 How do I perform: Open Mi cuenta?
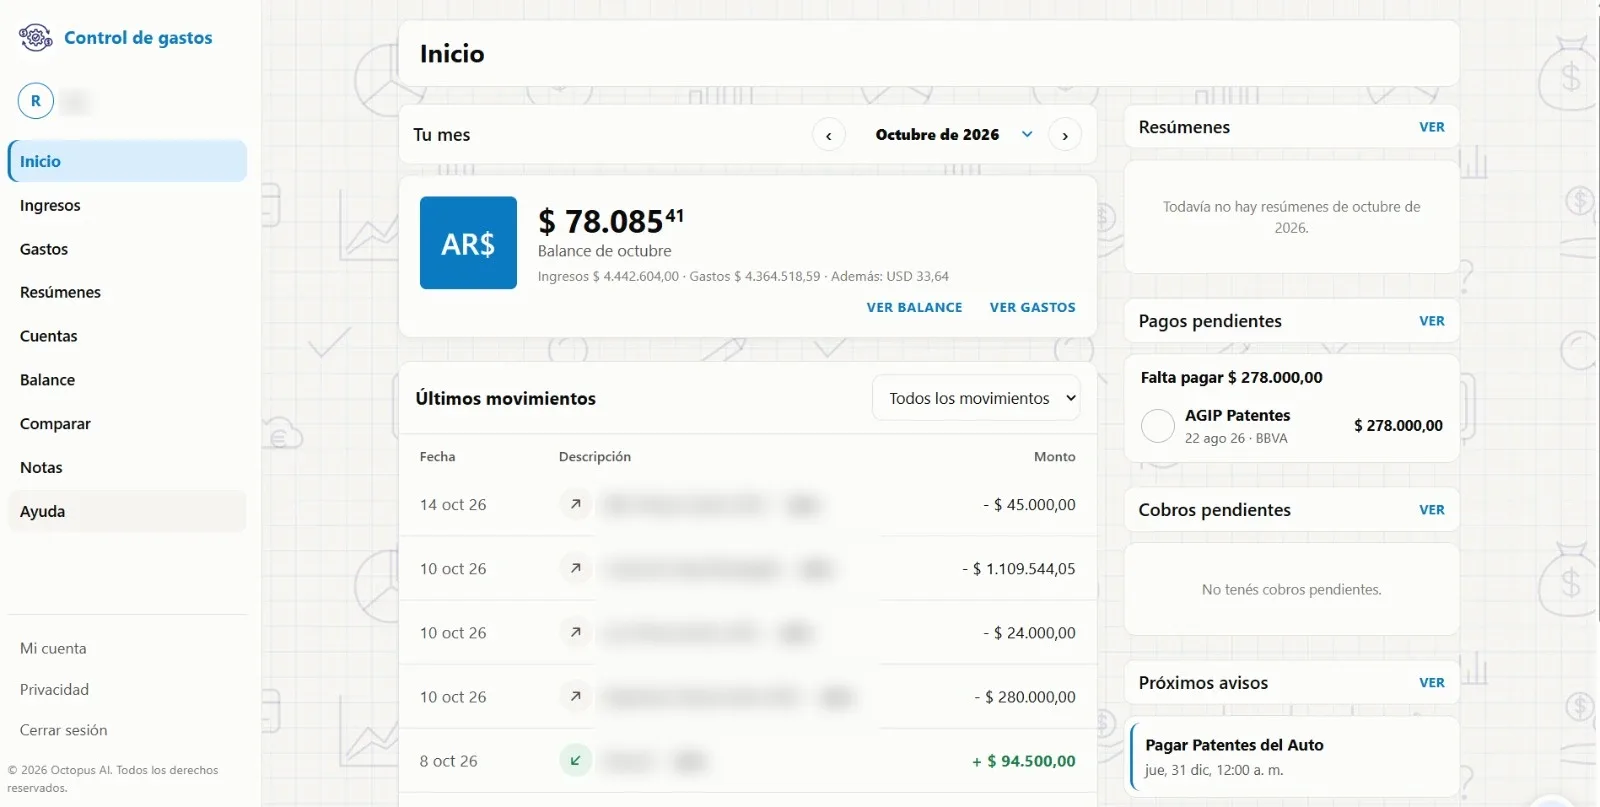(x=53, y=648)
